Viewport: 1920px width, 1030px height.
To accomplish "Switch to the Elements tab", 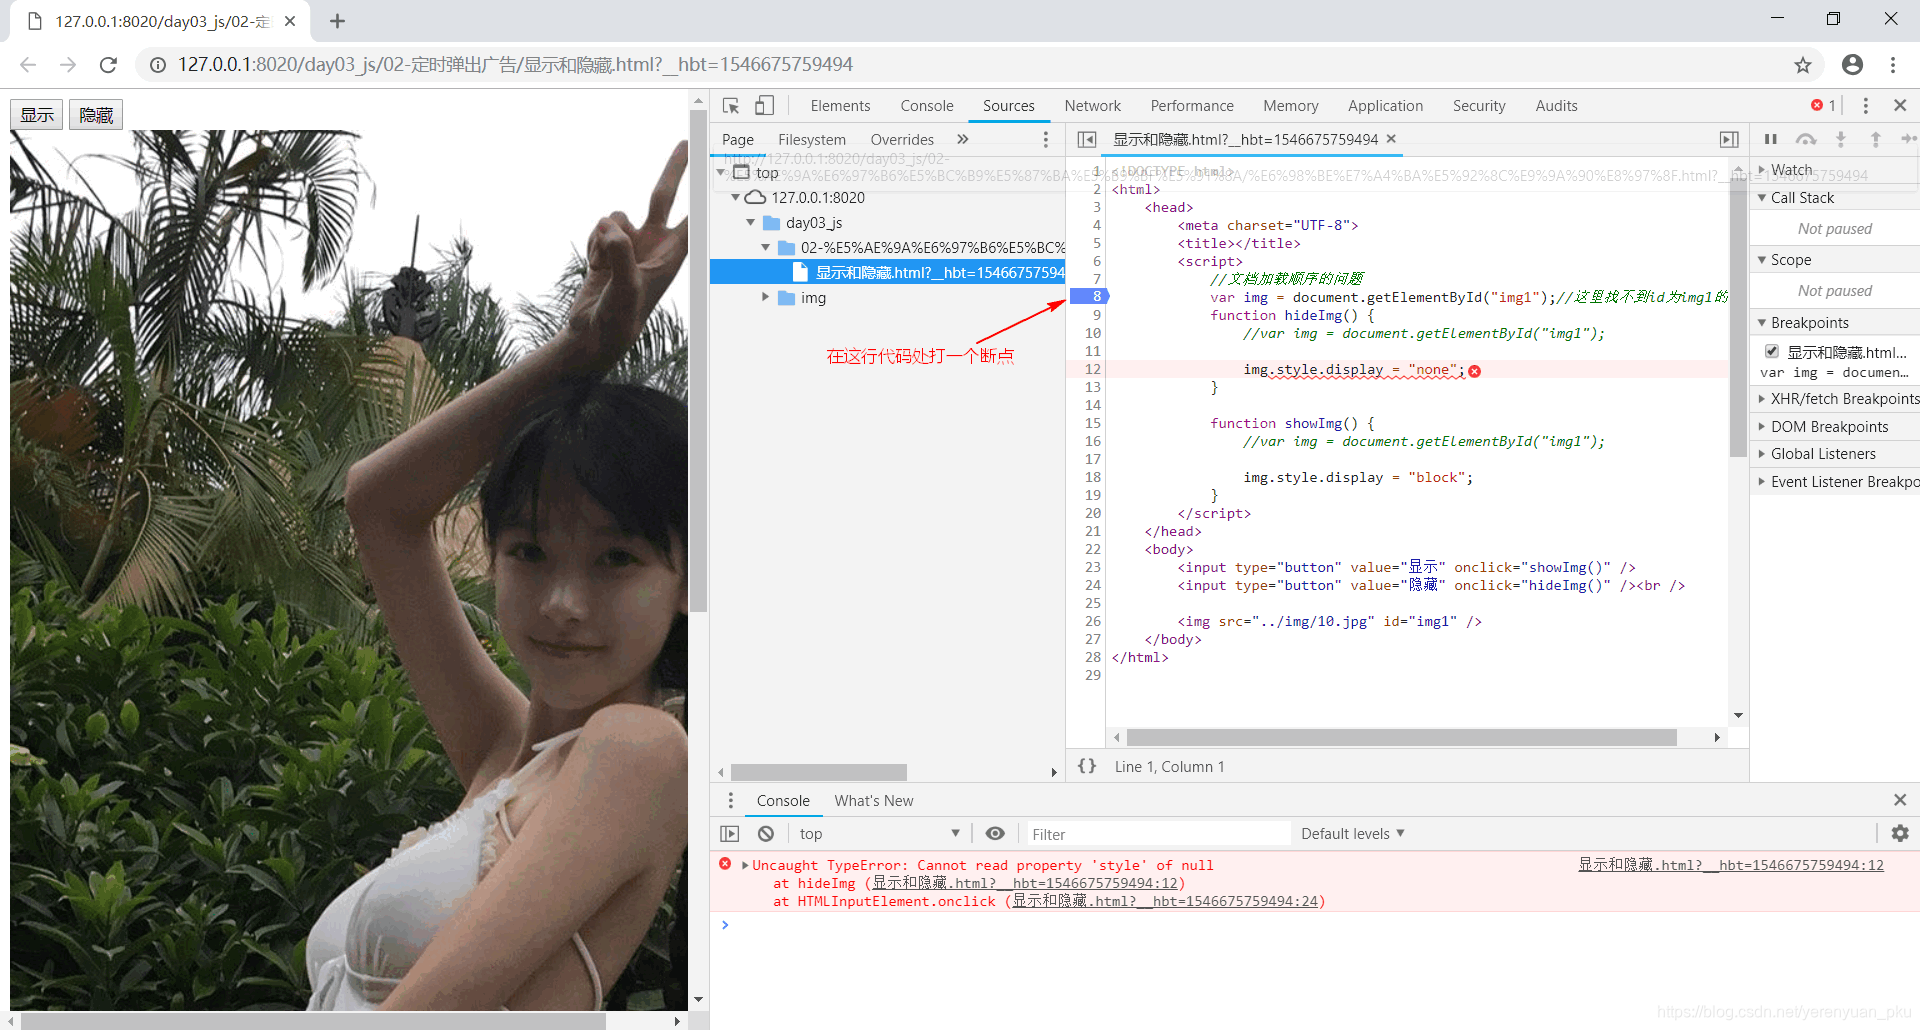I will coord(840,106).
